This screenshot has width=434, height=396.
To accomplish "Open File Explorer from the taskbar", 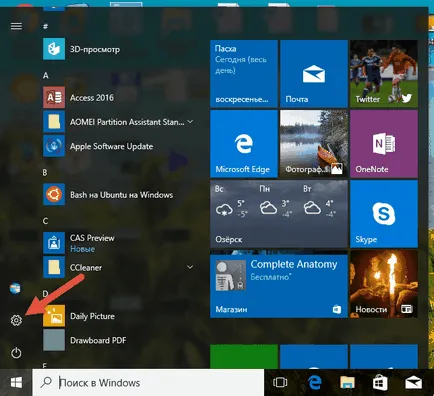I will click(347, 382).
